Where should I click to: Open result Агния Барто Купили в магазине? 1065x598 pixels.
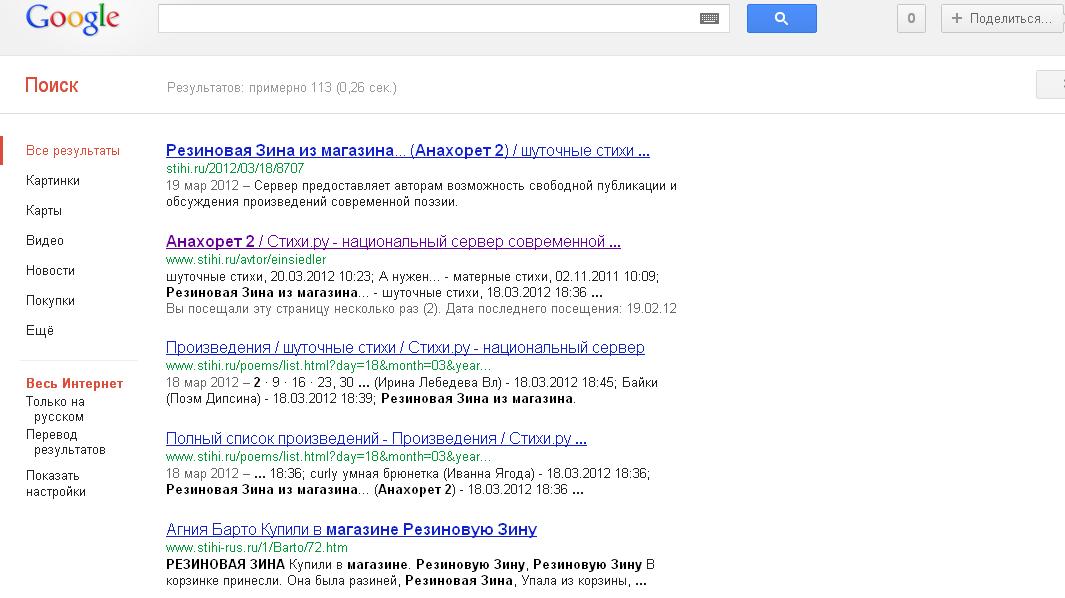[351, 529]
